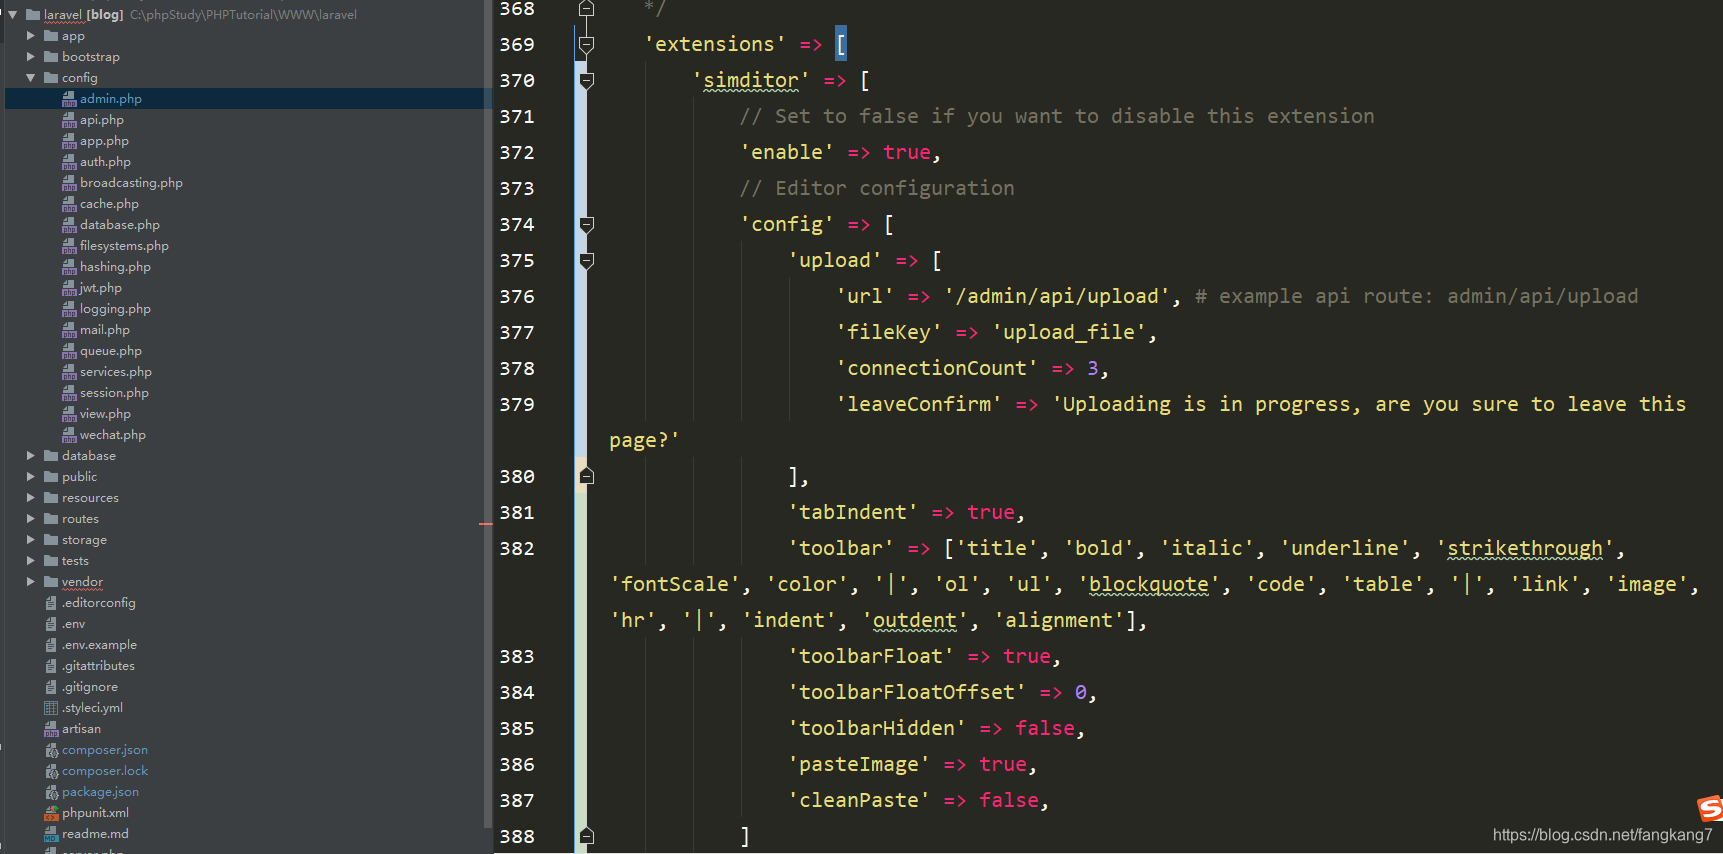
Task: Click the .editorconfig file icon
Action: pyautogui.click(x=51, y=603)
